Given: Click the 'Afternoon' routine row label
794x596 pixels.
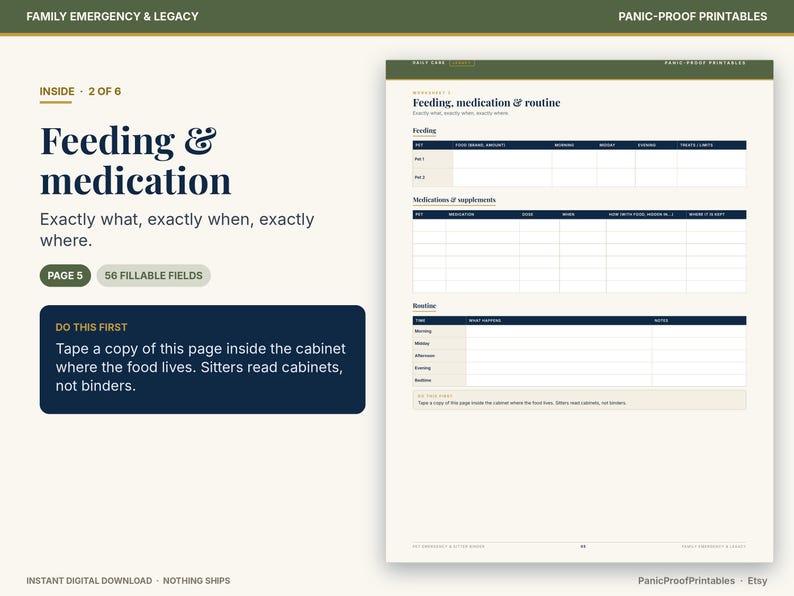Looking at the screenshot, I should click(424, 355).
